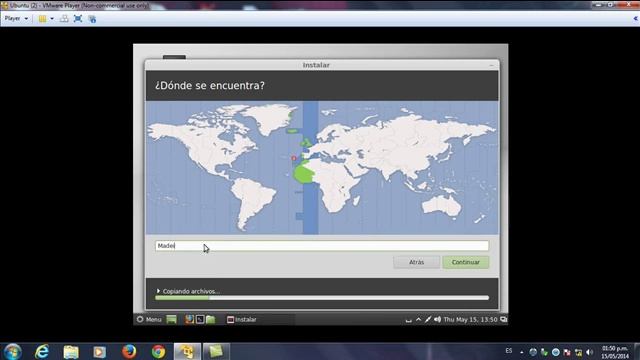This screenshot has height=360, width=640.
Task: Click the Send Ctrl+Alt+Del toolbar icon
Action: pos(64,19)
